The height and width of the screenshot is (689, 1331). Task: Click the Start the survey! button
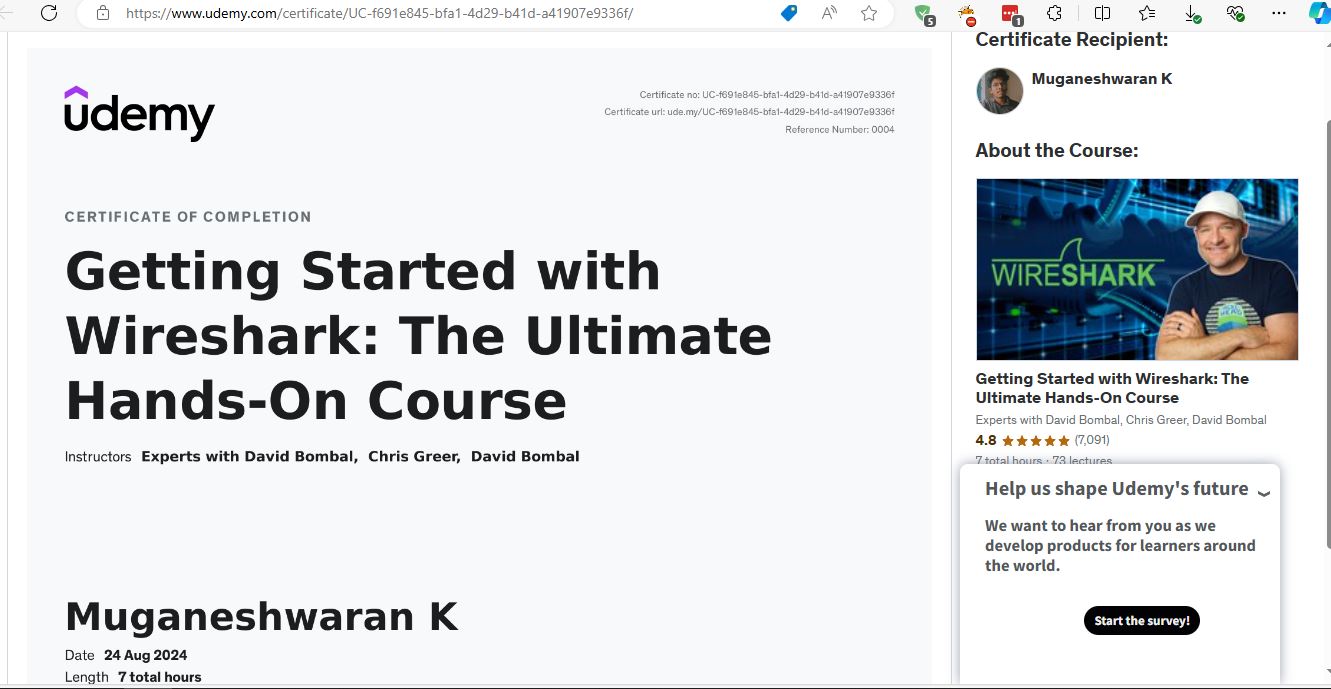coord(1141,621)
